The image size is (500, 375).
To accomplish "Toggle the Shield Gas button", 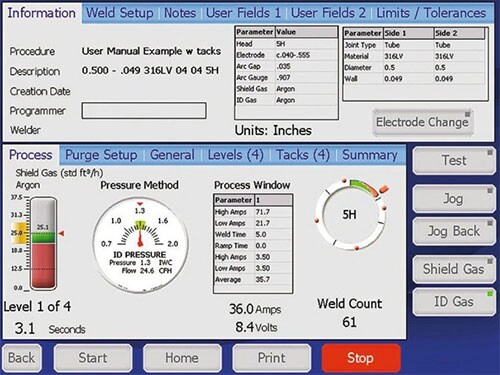I will 454,269.
